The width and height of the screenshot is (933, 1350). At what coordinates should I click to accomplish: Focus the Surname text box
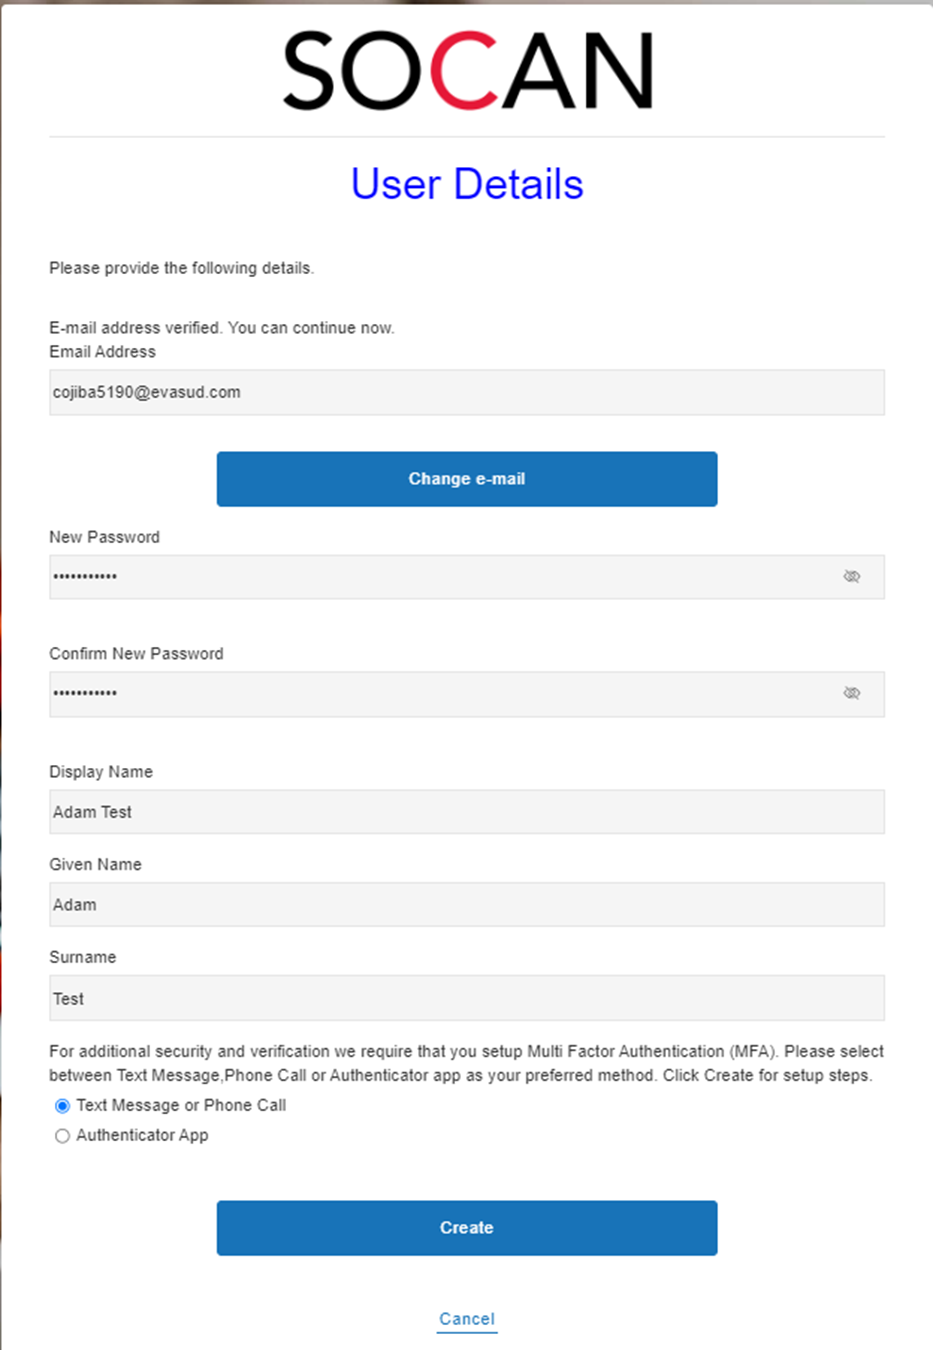466,998
